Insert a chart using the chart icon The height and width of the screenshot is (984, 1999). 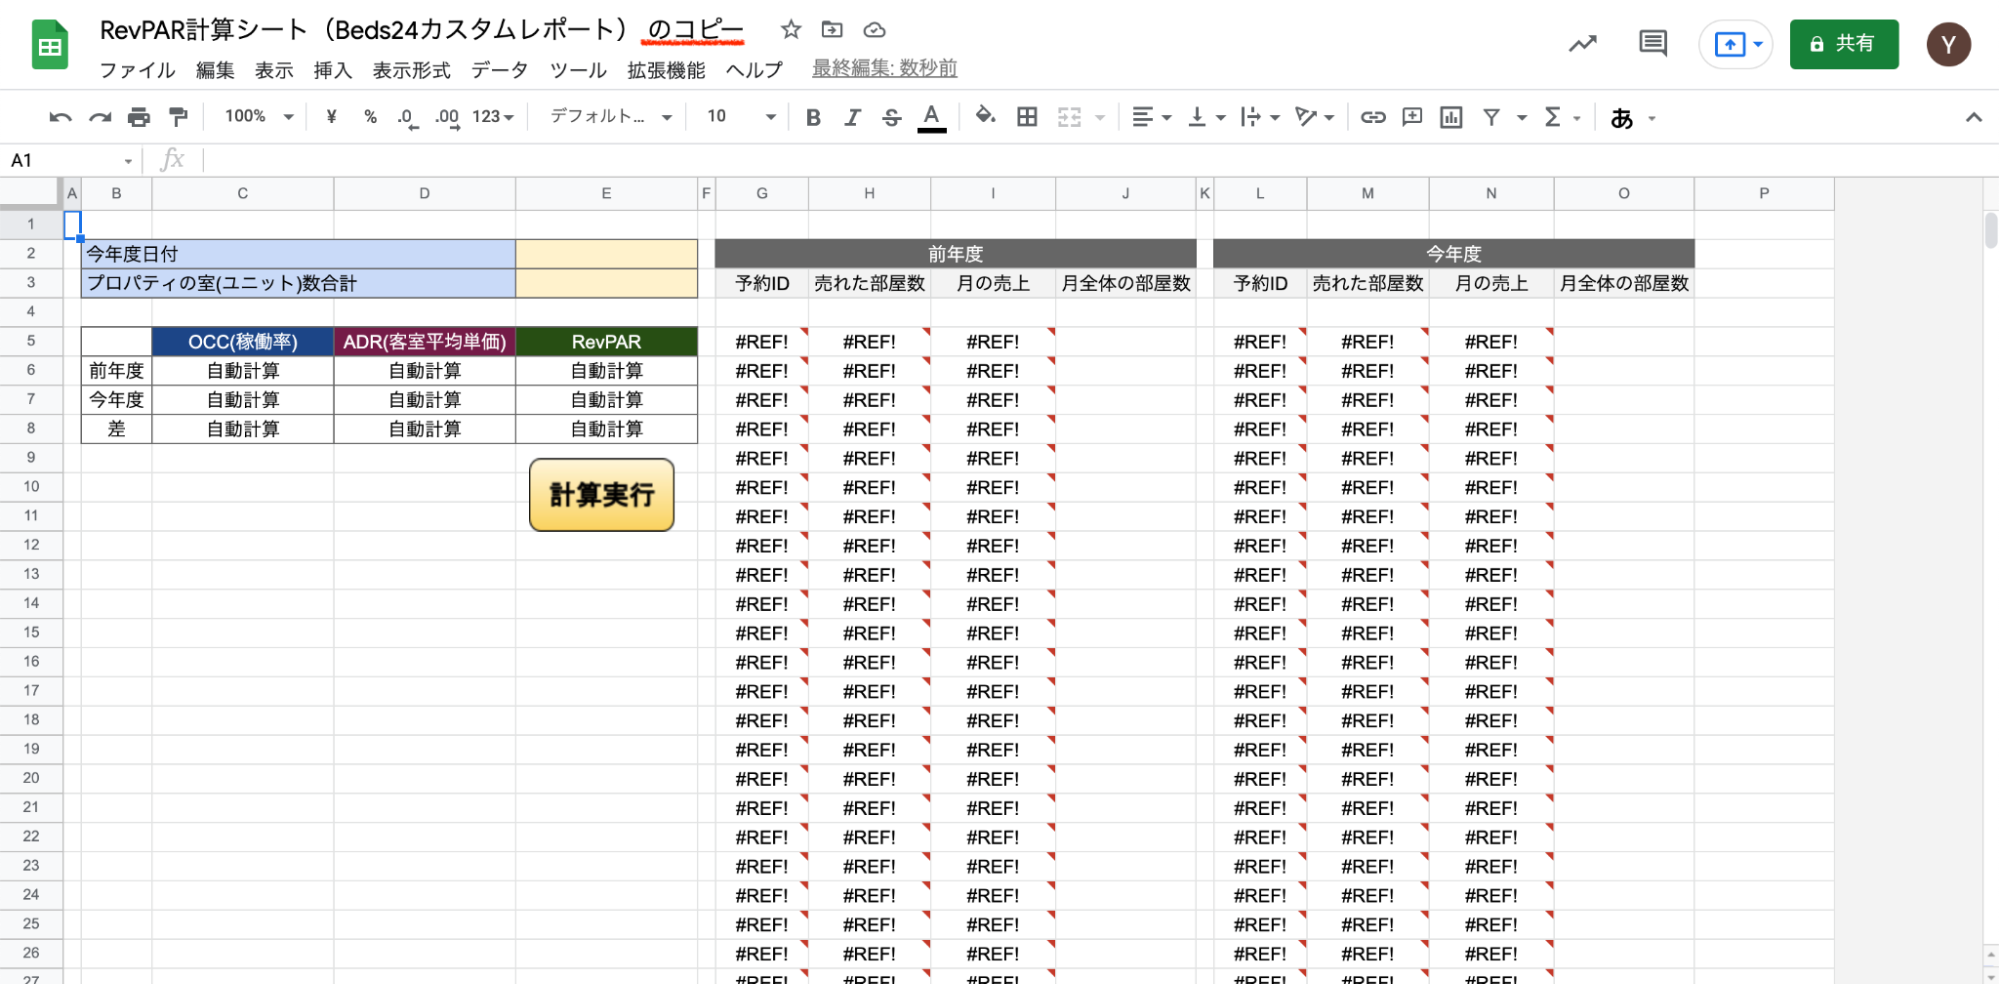pyautogui.click(x=1451, y=117)
